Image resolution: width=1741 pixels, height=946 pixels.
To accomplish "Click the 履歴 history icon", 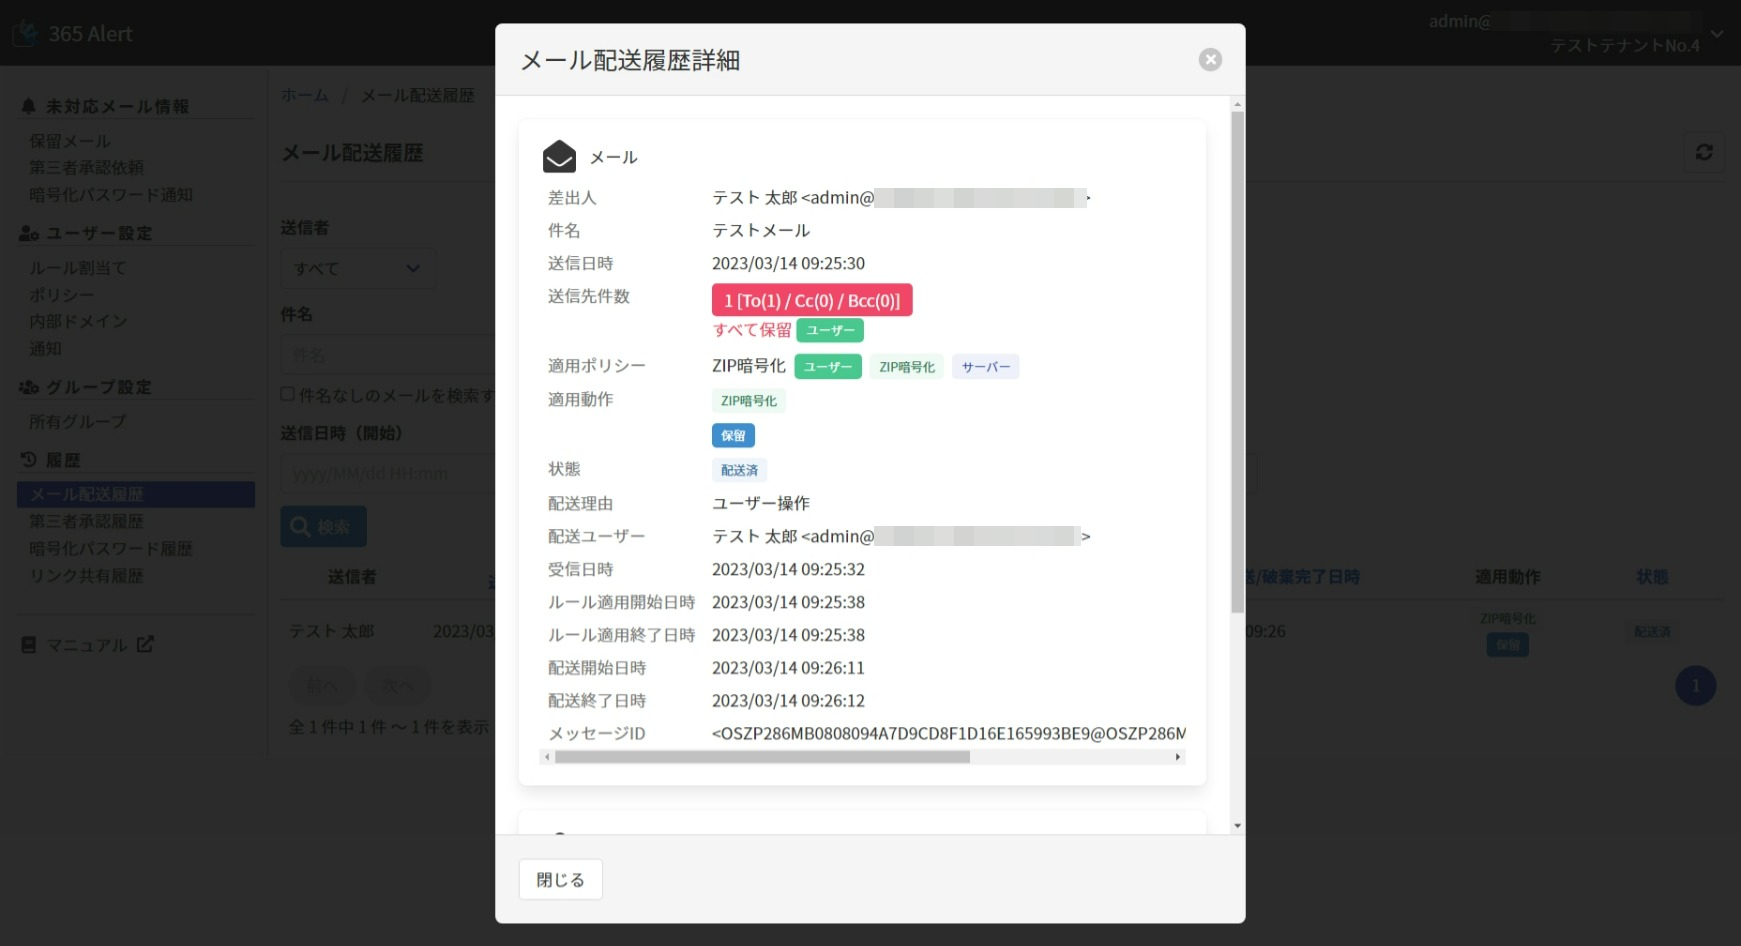I will point(28,460).
